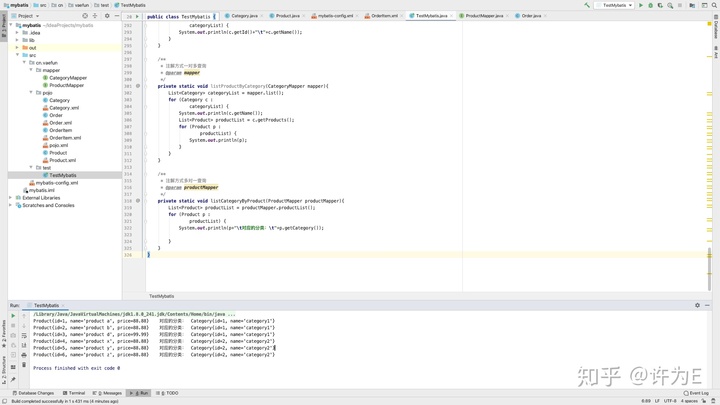Collapse the pojo package
The image size is (720, 405).
point(31,92)
